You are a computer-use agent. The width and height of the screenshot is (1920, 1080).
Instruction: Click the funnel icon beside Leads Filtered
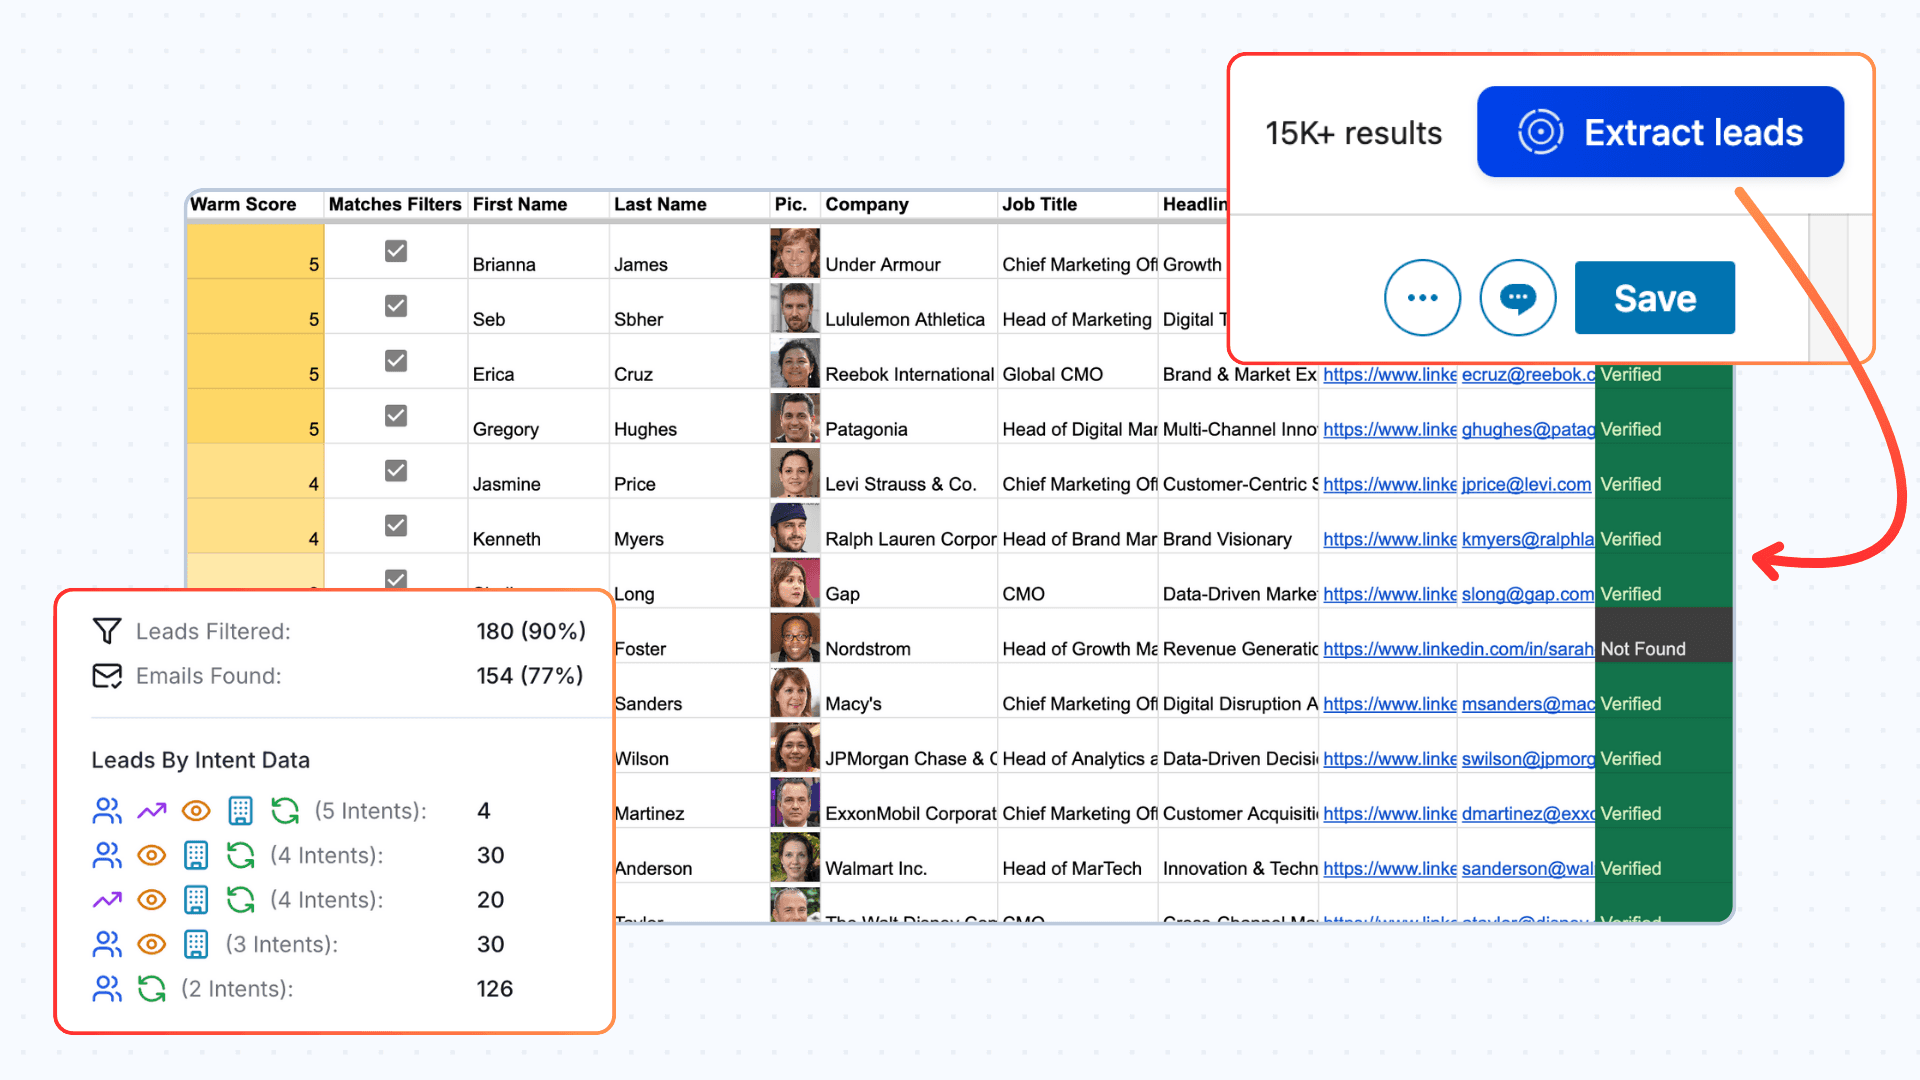107,631
